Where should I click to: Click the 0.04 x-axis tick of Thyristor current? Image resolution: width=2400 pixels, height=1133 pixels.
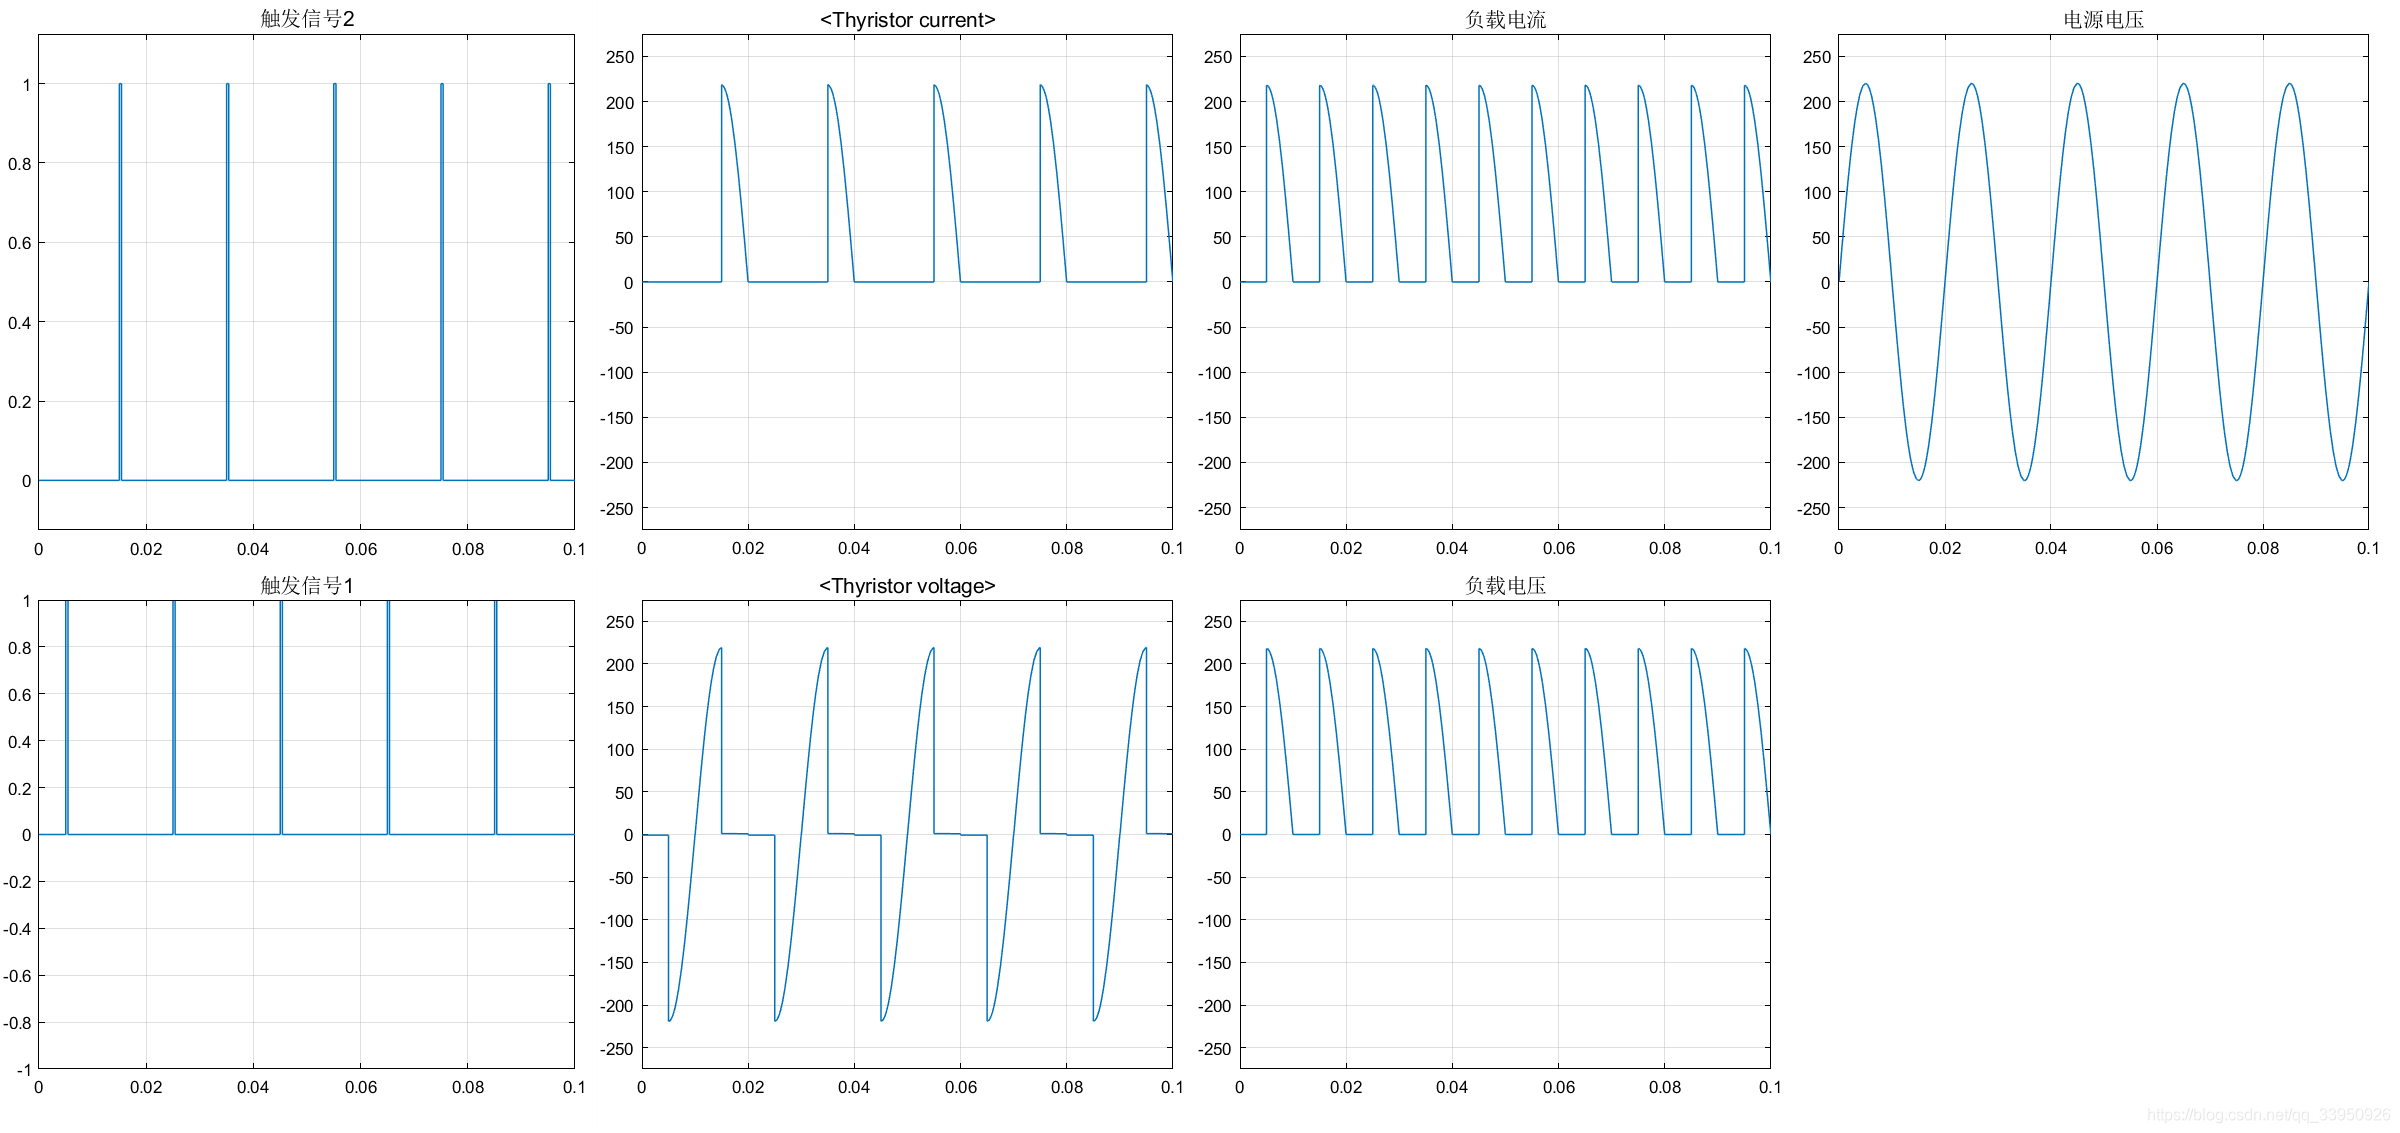pos(854,548)
